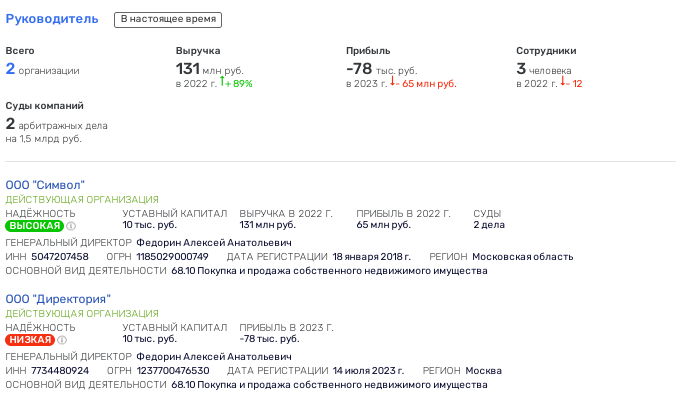Click Директория status ДЕЙСТВУЮЩАЯ ОРГАНИЗАЦИЯ

click(82, 314)
